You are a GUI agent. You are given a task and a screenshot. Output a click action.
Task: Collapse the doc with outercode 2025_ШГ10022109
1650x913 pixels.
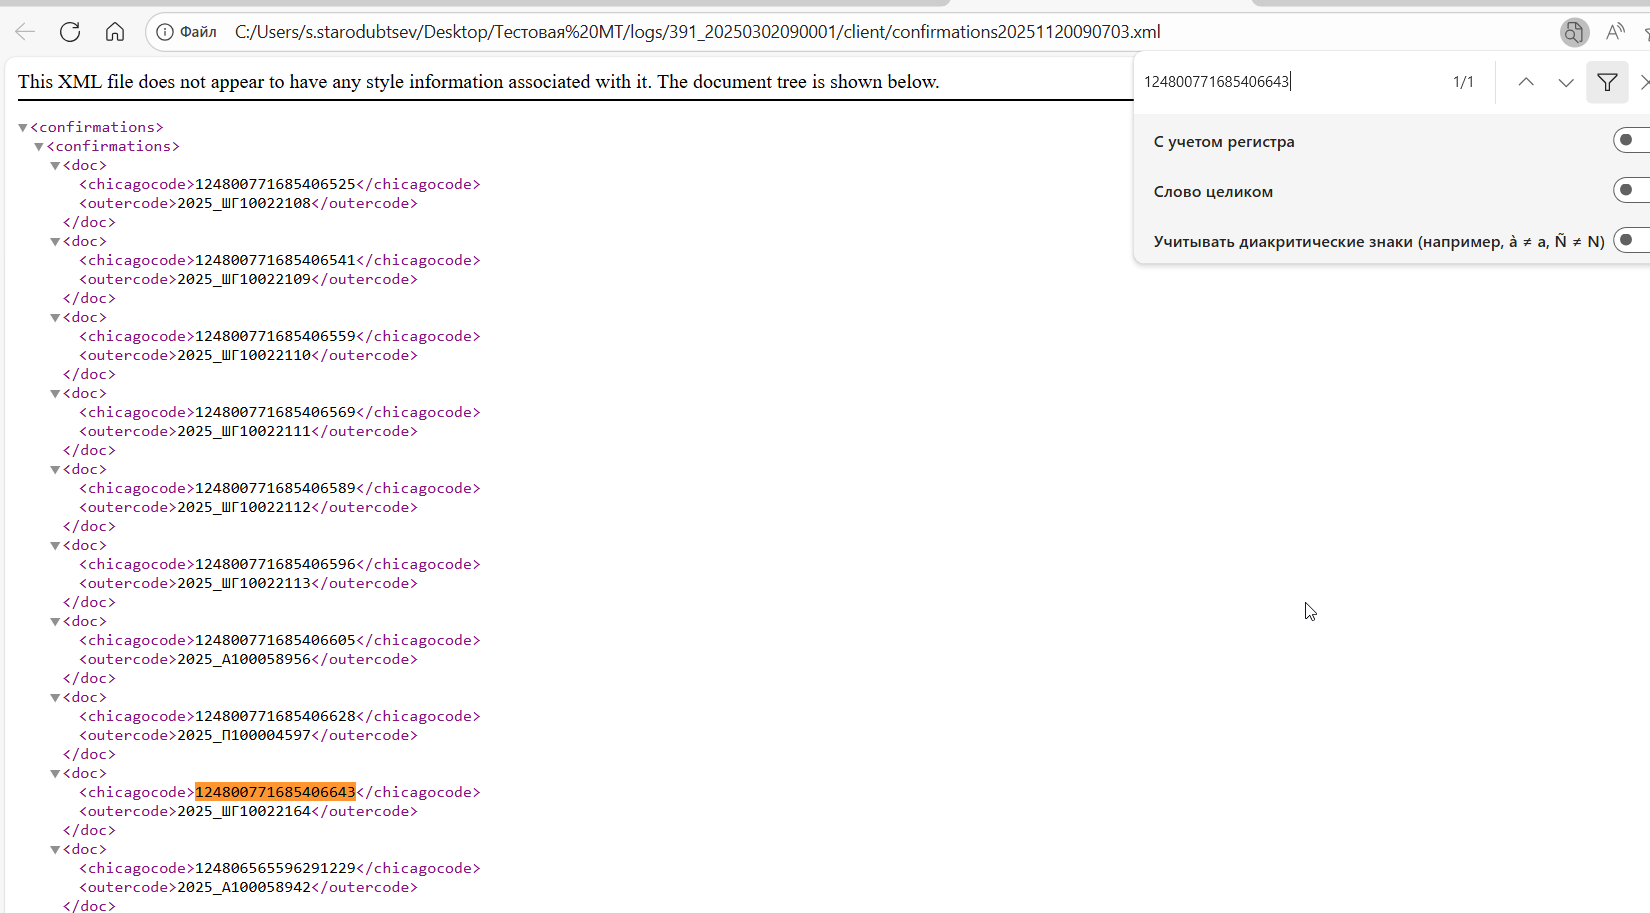click(55, 242)
